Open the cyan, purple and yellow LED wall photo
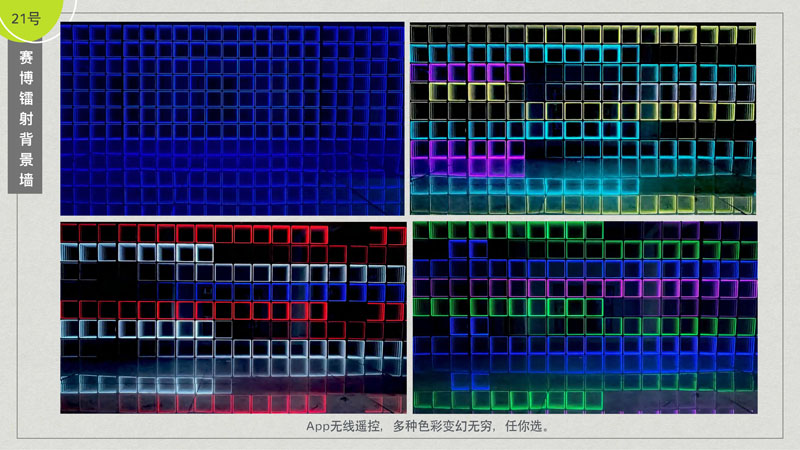800x450 pixels. click(583, 118)
